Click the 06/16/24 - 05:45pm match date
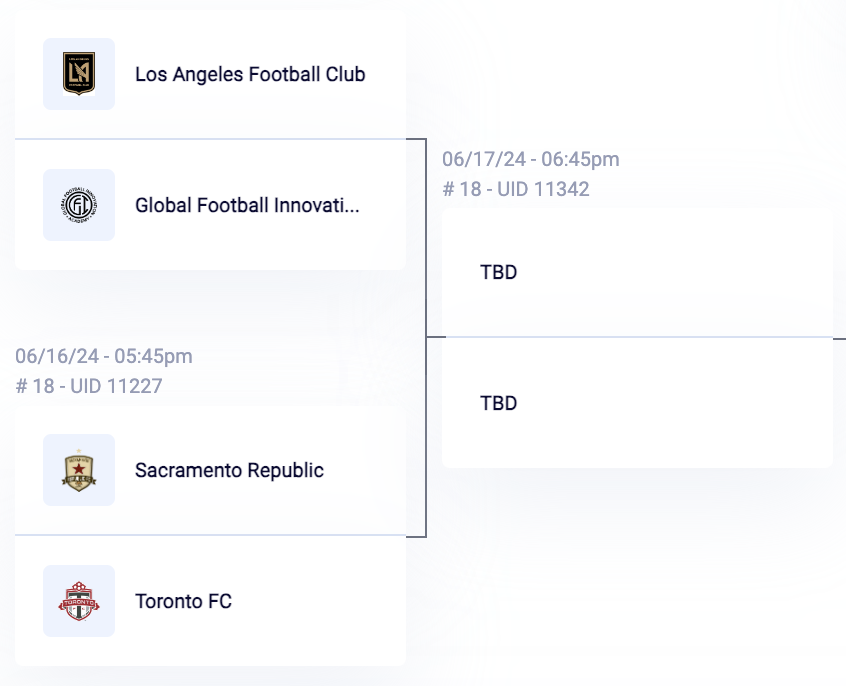The height and width of the screenshot is (686, 846). 104,356
